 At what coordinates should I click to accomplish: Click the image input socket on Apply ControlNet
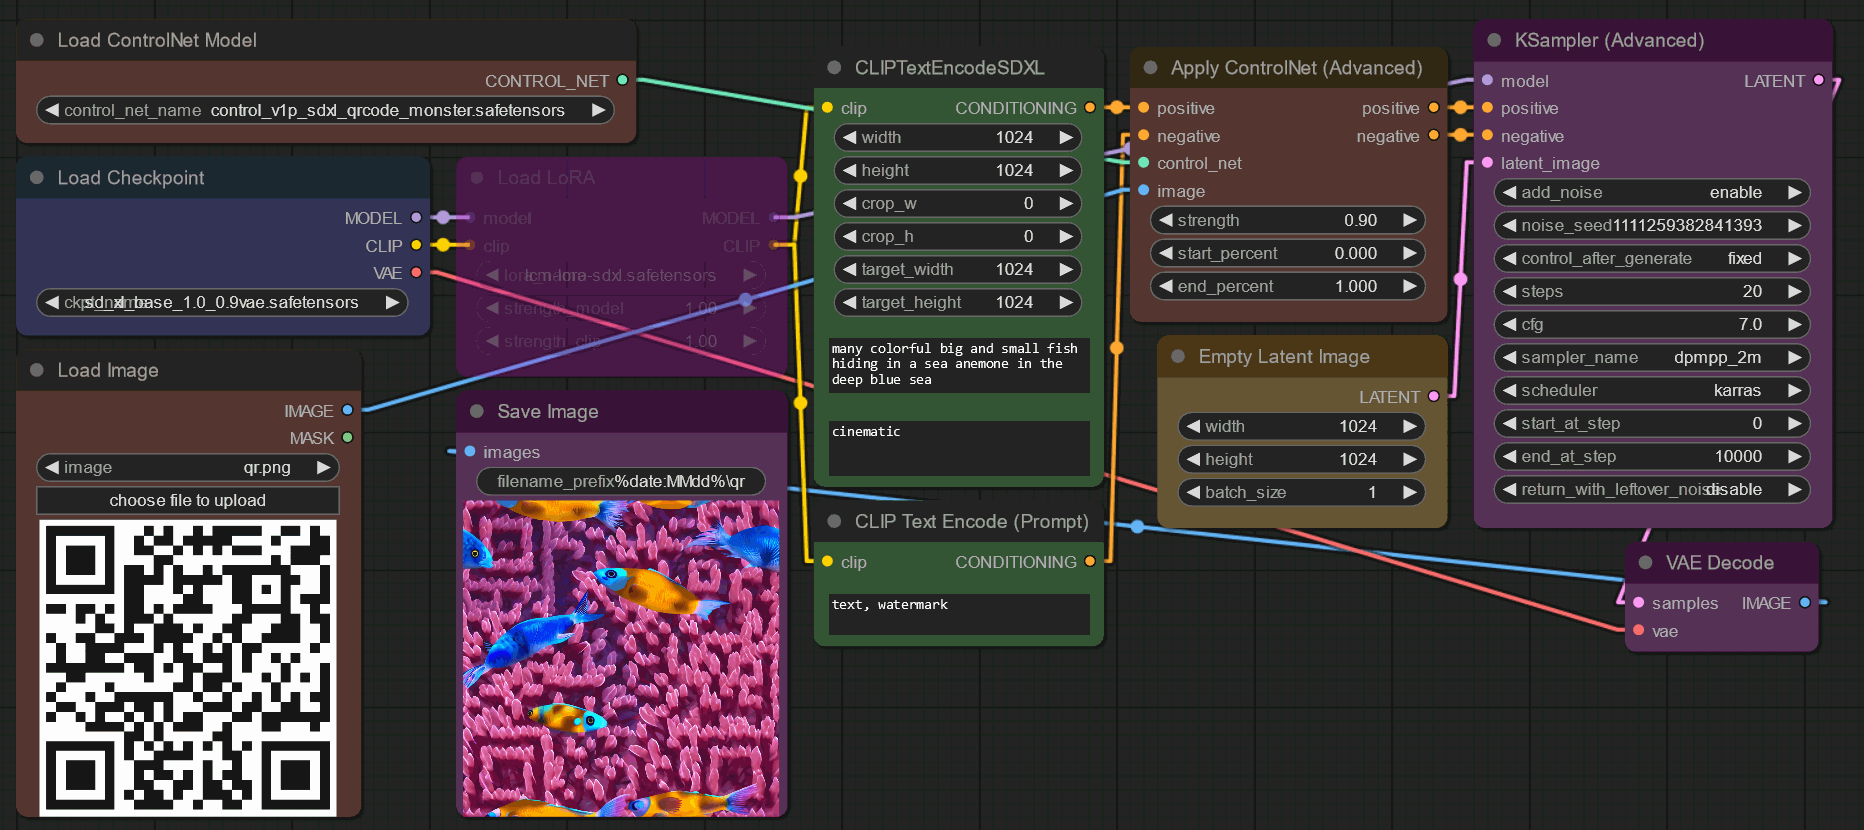[x=1143, y=190]
